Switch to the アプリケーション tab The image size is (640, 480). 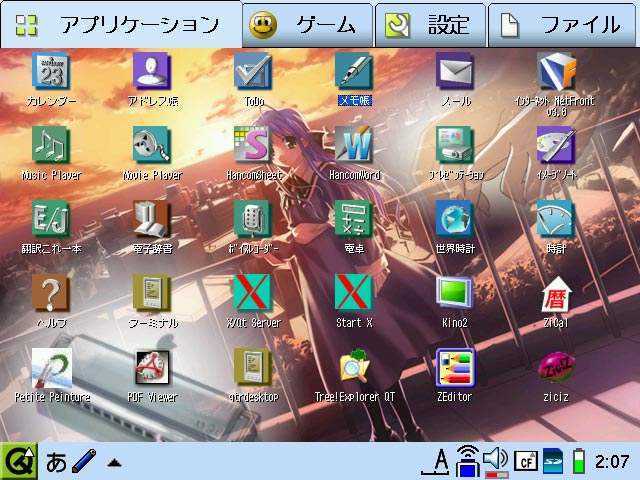122,24
